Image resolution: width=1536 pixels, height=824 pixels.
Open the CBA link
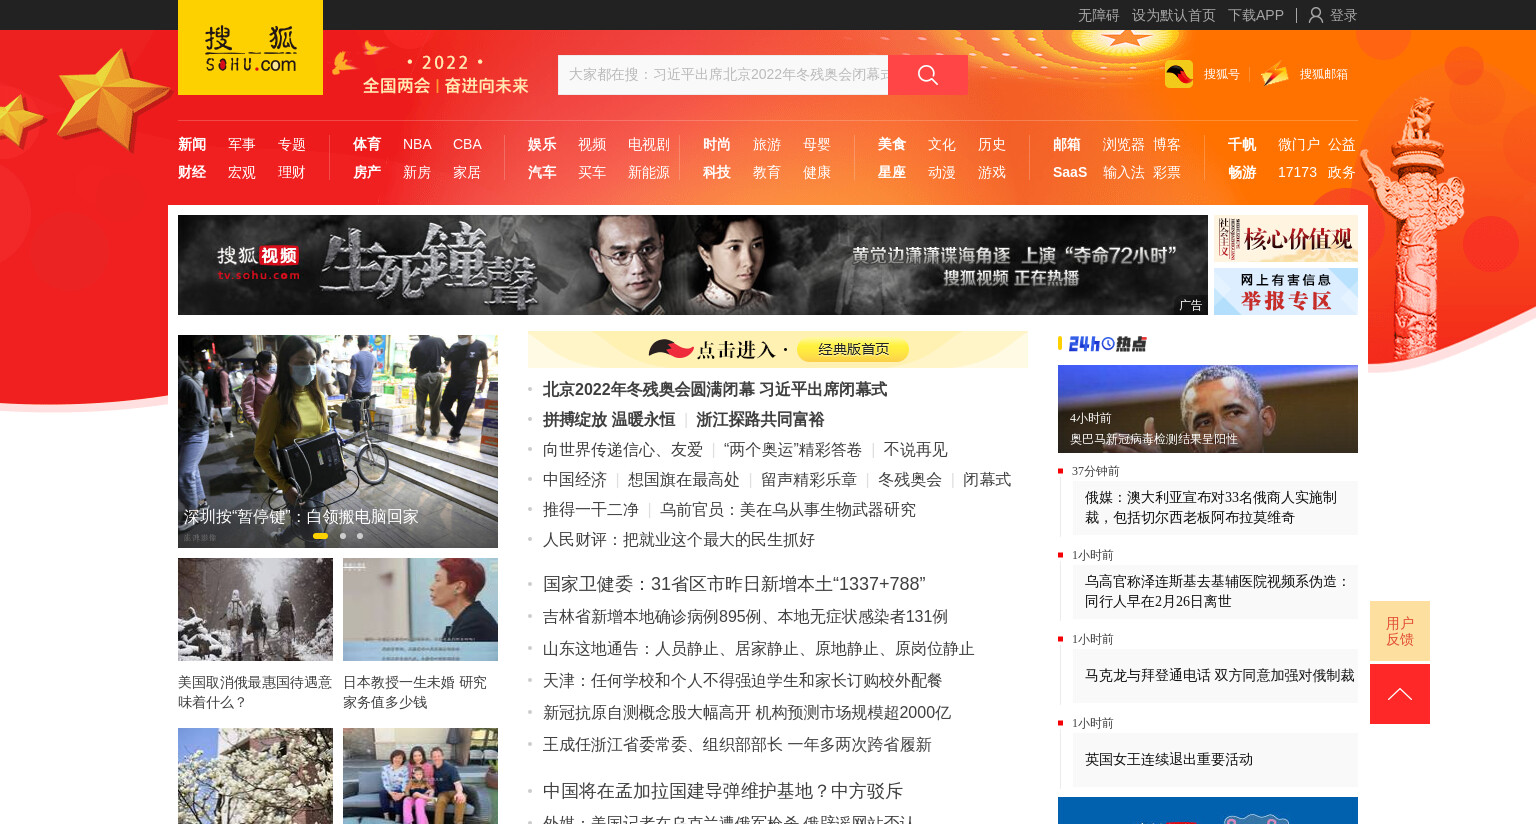[x=467, y=144]
